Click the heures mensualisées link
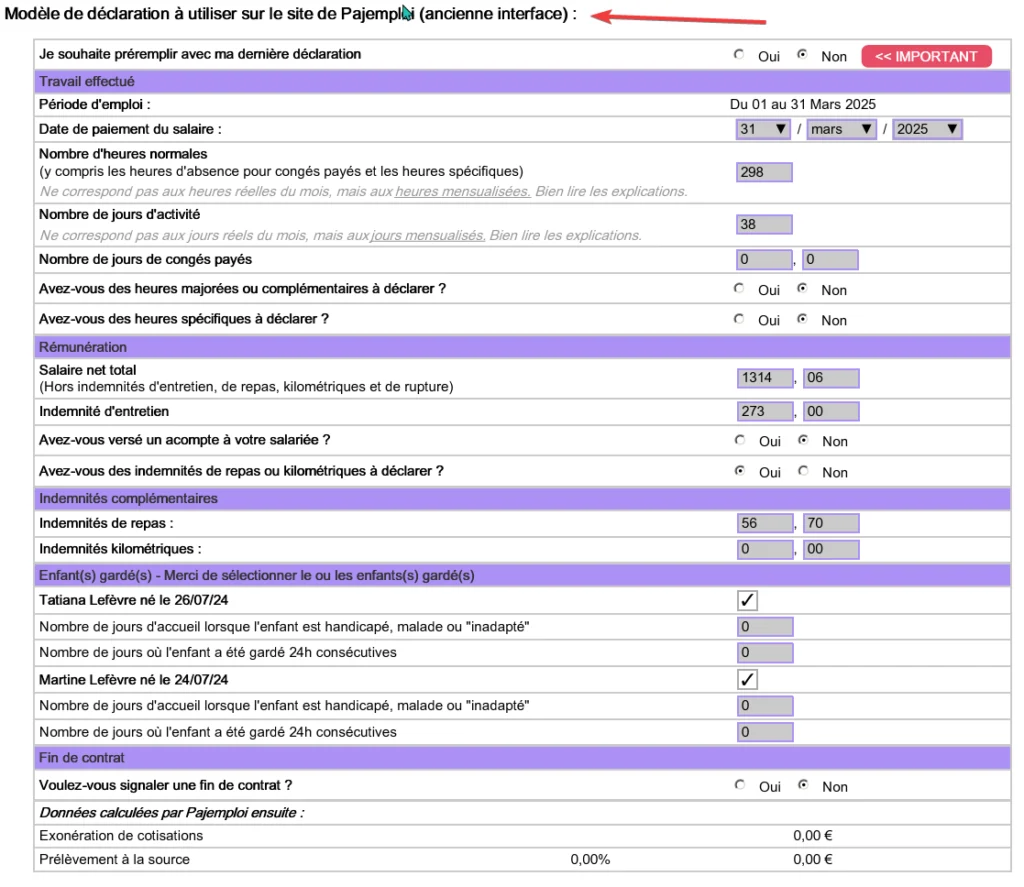1024x887 pixels. point(462,191)
